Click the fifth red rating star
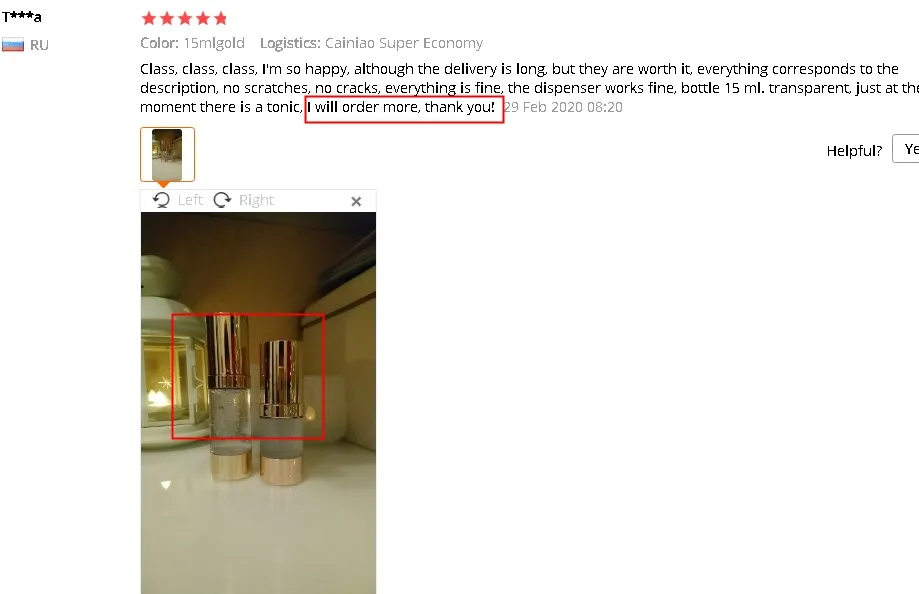 click(x=220, y=19)
